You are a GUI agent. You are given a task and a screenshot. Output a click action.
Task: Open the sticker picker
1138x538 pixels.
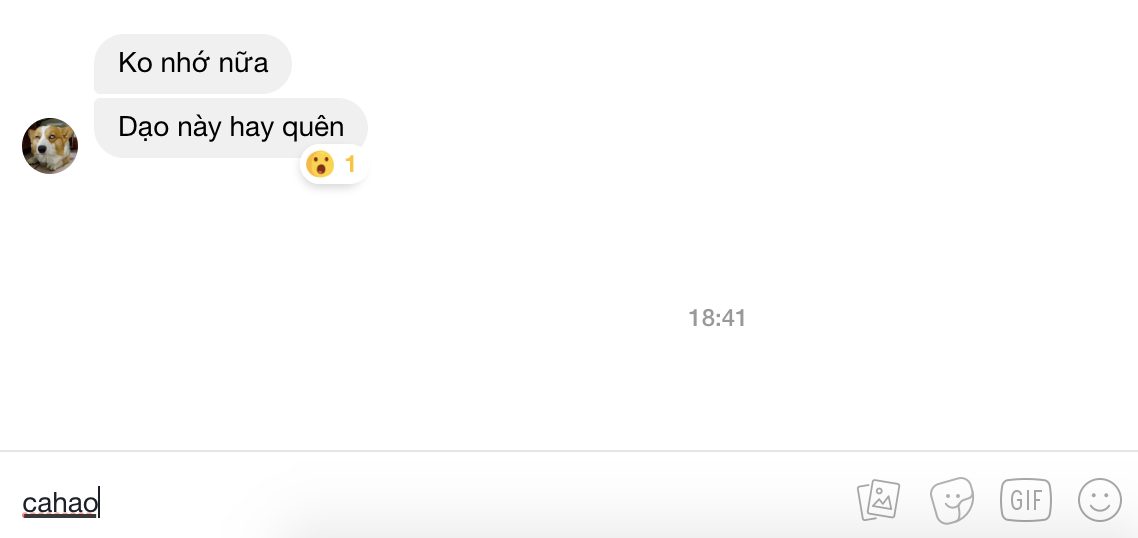pos(951,500)
